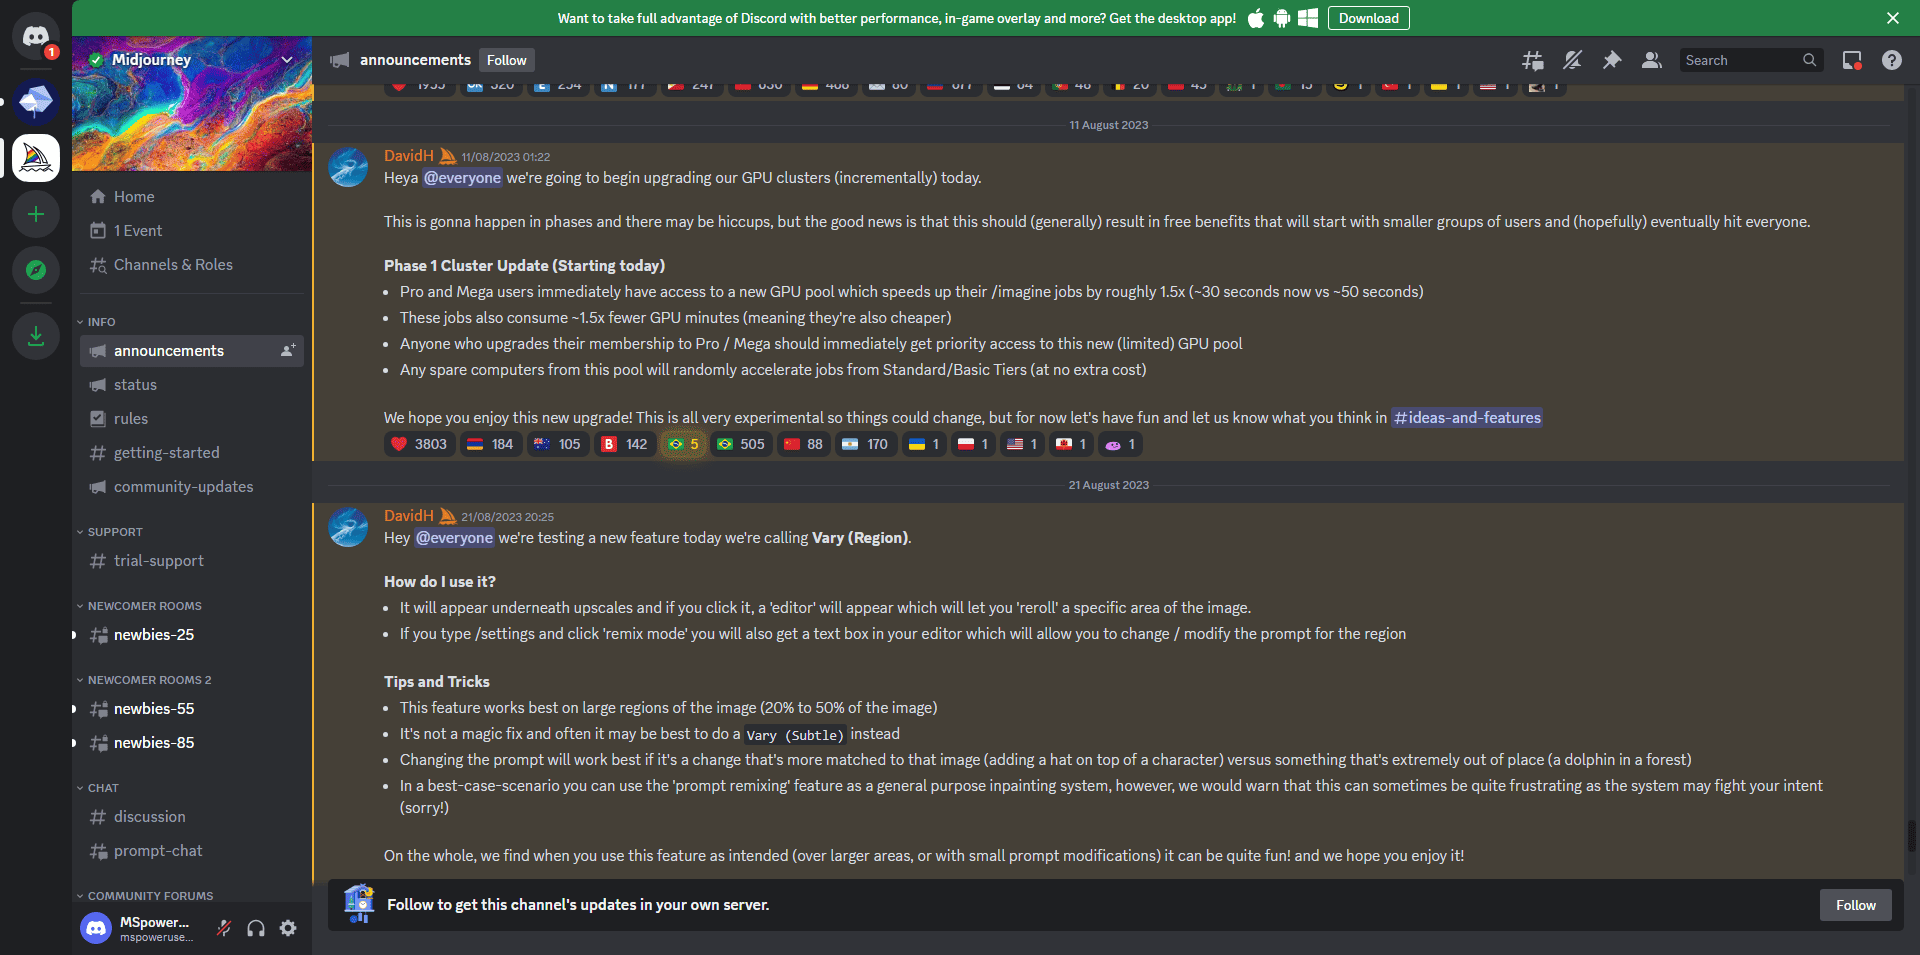Click verified badge beside Midjourney server name
This screenshot has width=1920, height=955.
[x=96, y=60]
